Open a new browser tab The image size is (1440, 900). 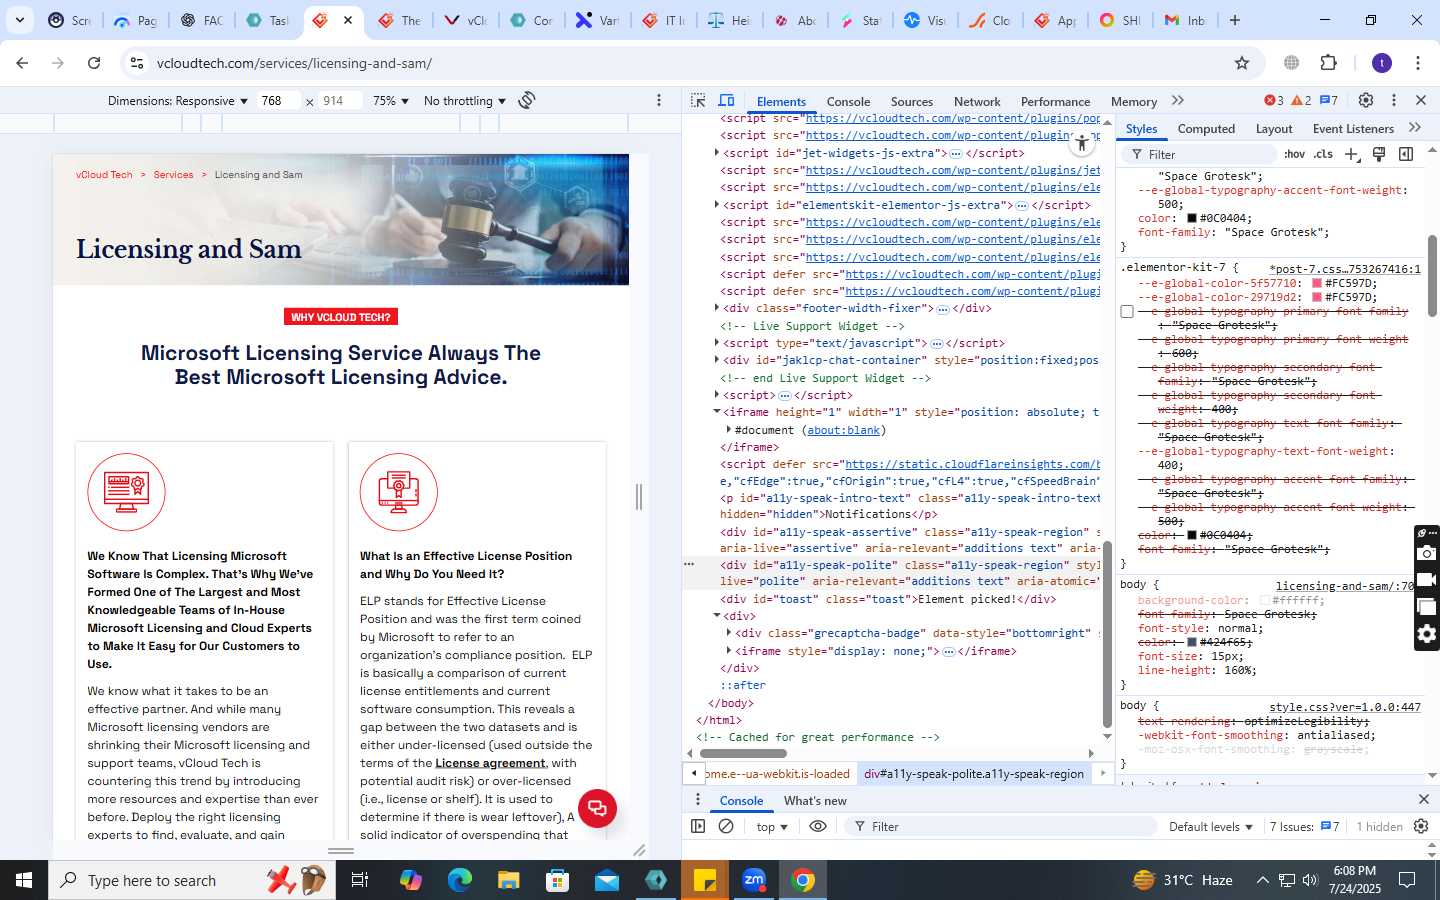[1235, 20]
